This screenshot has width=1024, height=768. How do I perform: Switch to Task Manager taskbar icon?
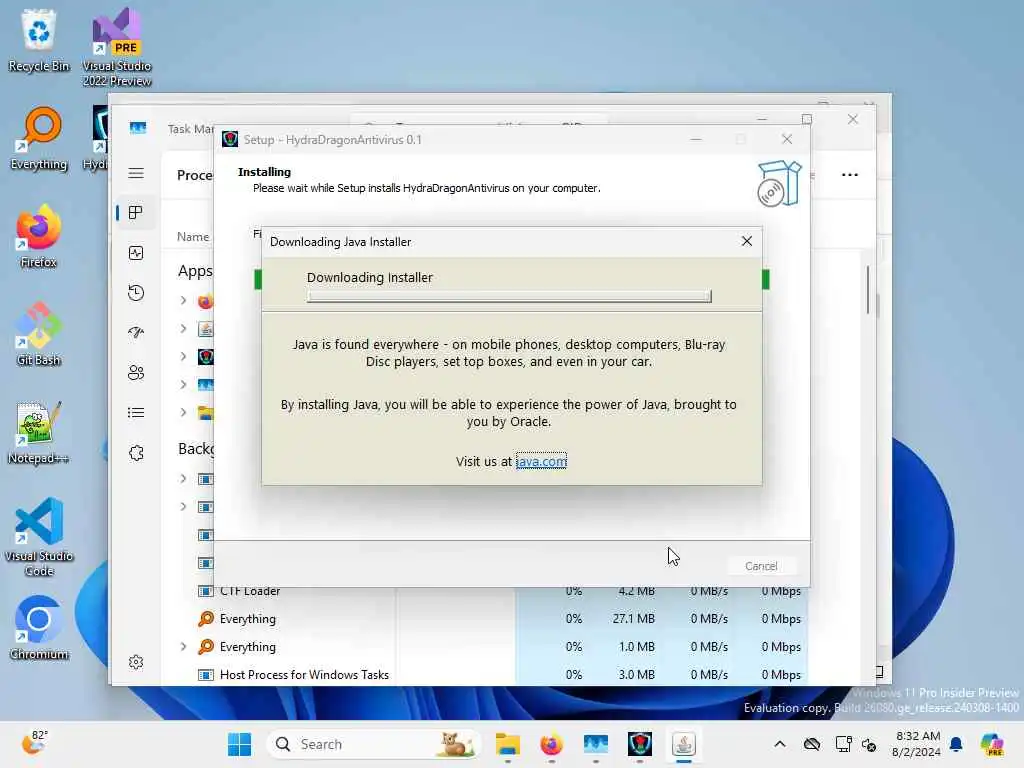(596, 744)
